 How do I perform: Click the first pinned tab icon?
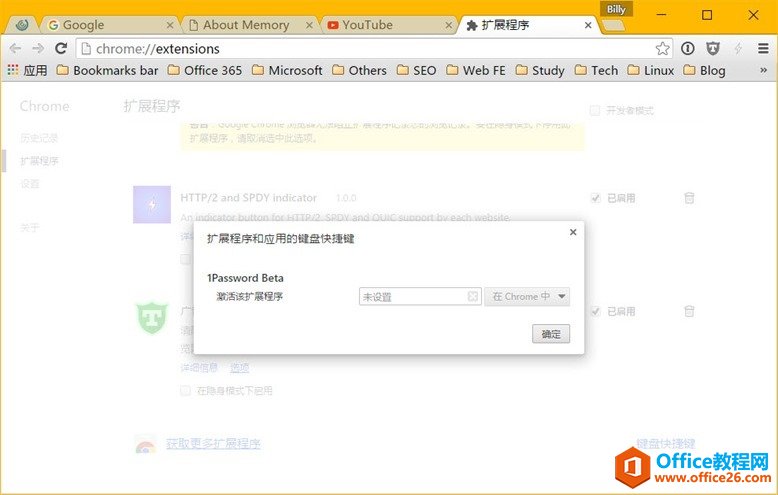click(22, 25)
